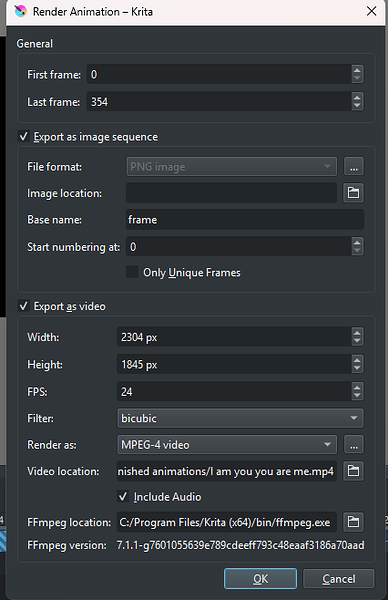Open MPEG-4 video render options button

pos(354,445)
